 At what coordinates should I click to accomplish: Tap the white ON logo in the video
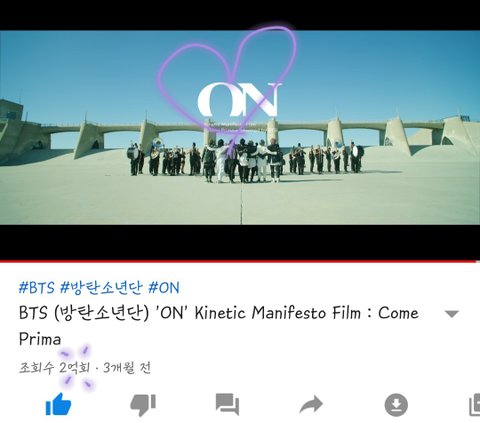tap(239, 99)
